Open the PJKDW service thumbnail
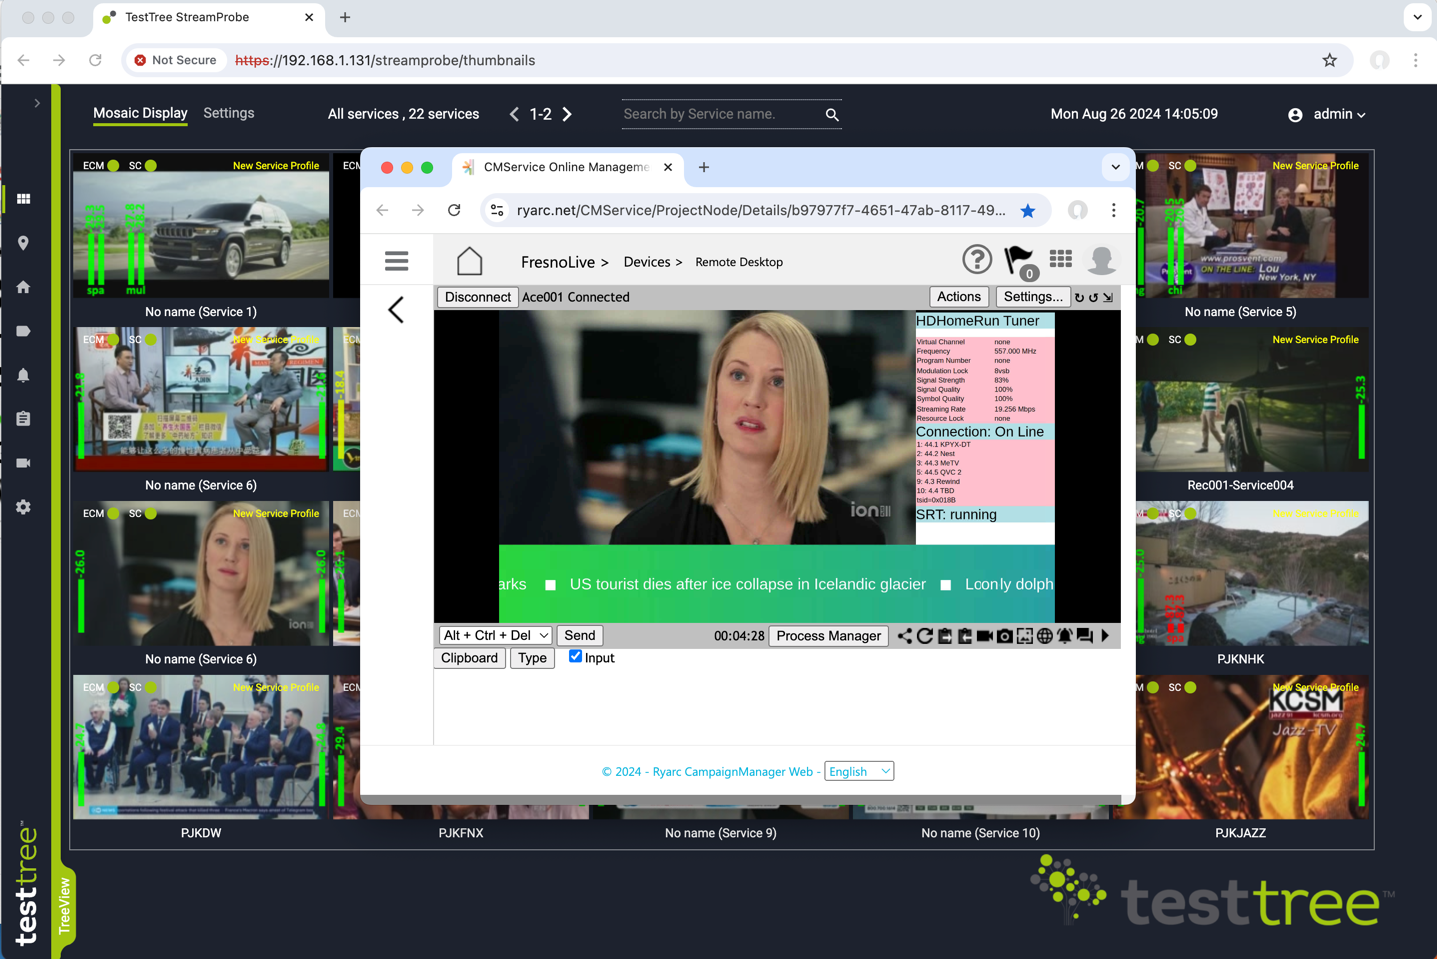The height and width of the screenshot is (959, 1437). tap(201, 747)
